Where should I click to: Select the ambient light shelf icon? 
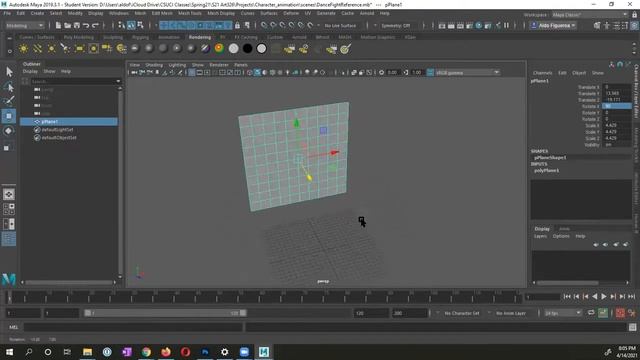point(24,49)
